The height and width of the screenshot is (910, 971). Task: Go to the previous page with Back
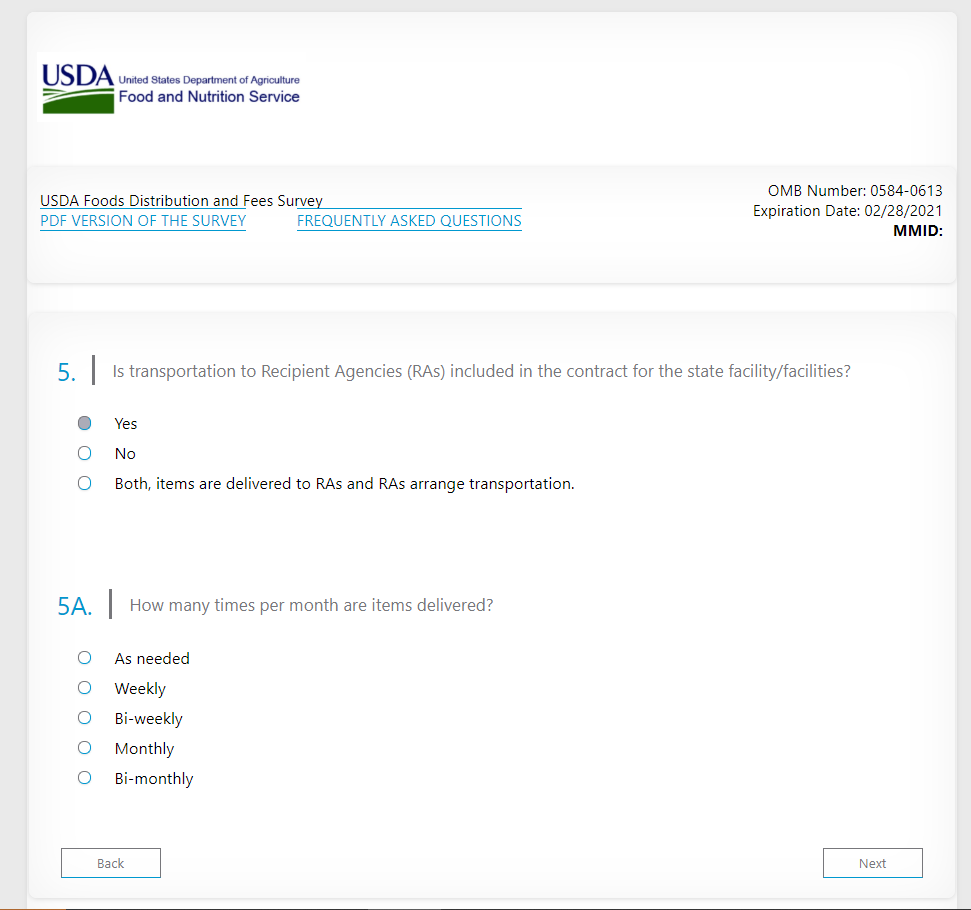111,863
